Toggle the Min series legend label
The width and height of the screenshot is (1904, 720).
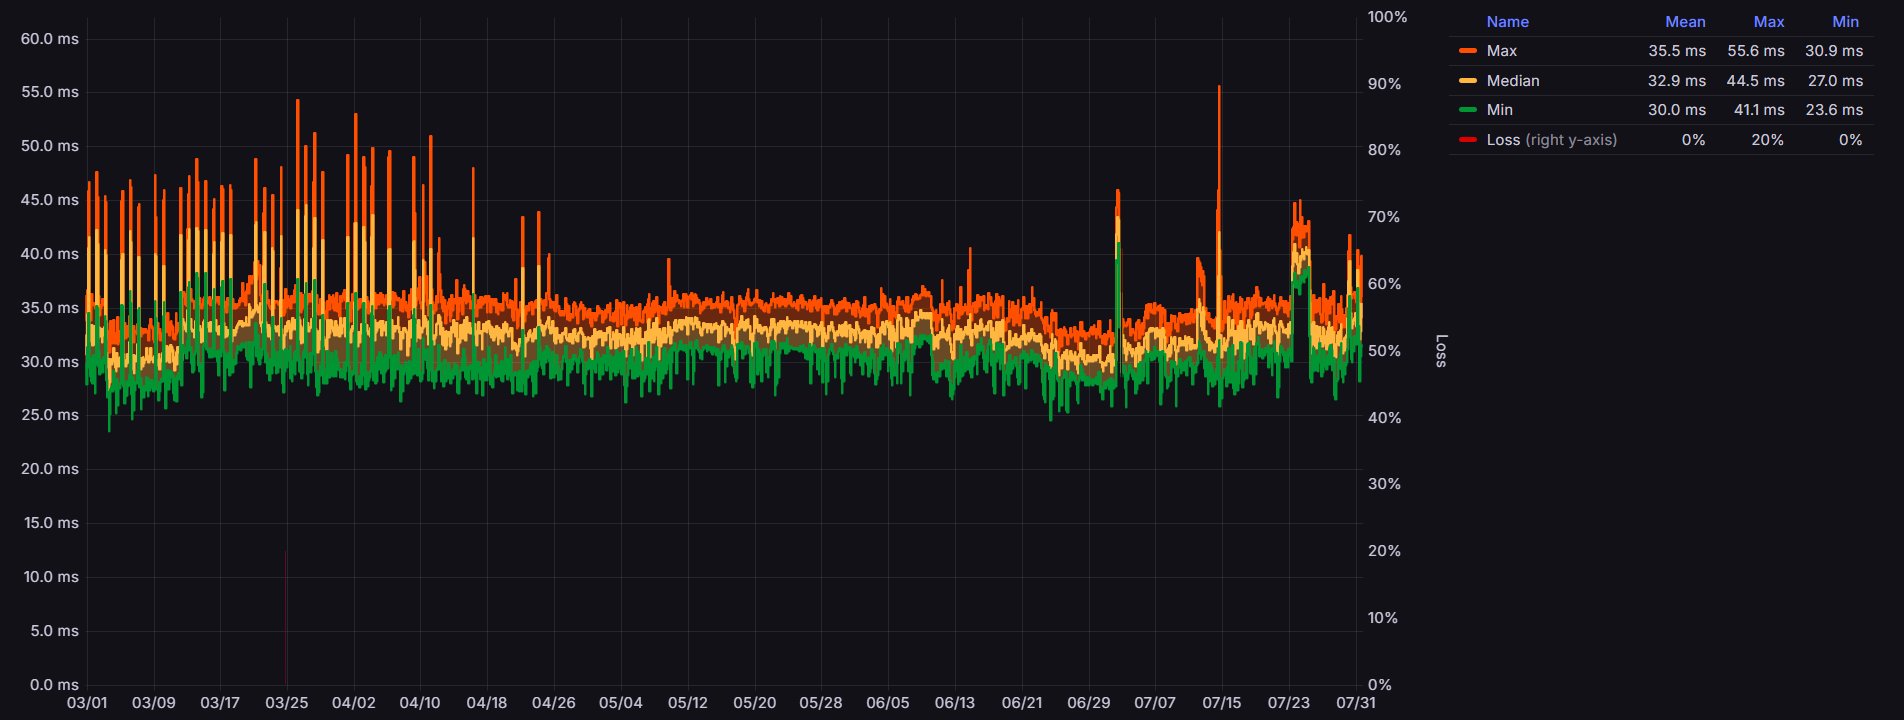click(1499, 110)
